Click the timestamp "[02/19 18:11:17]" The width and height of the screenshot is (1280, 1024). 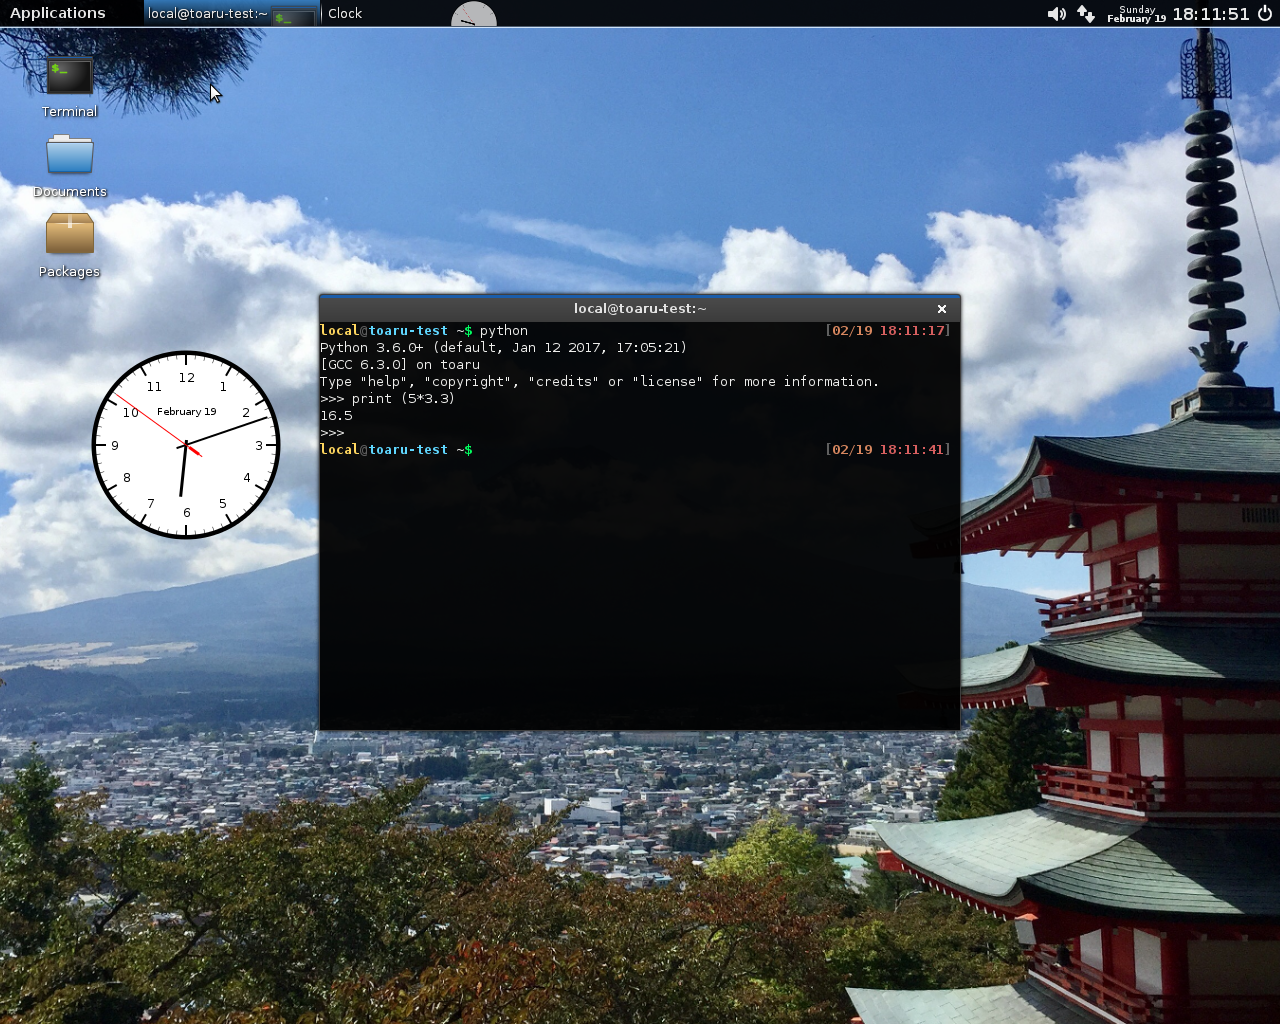(888, 331)
